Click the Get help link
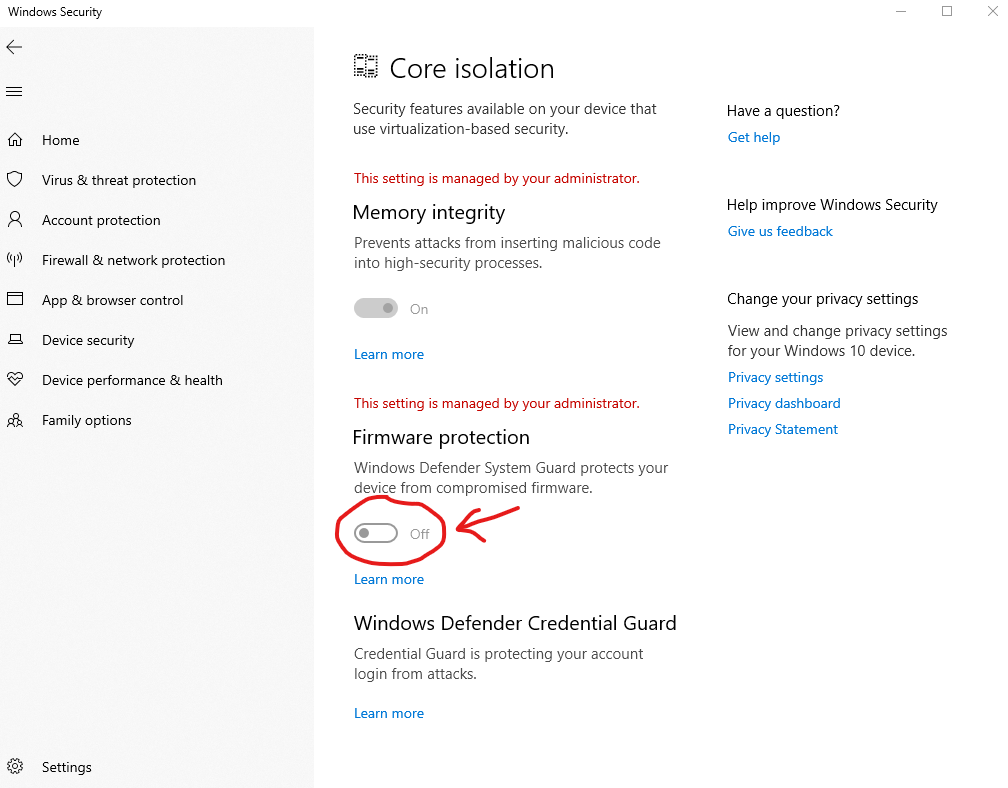Image resolution: width=1008 pixels, height=788 pixels. pos(754,138)
